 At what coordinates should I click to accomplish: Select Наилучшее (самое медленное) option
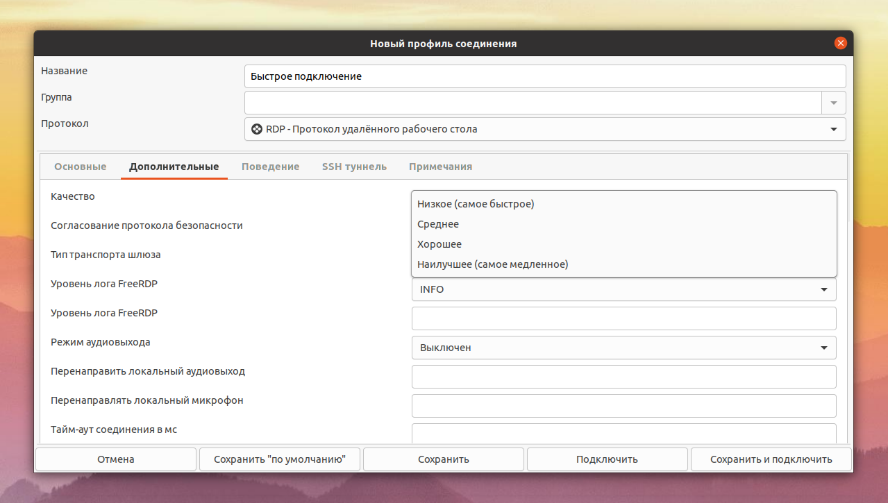pos(624,265)
